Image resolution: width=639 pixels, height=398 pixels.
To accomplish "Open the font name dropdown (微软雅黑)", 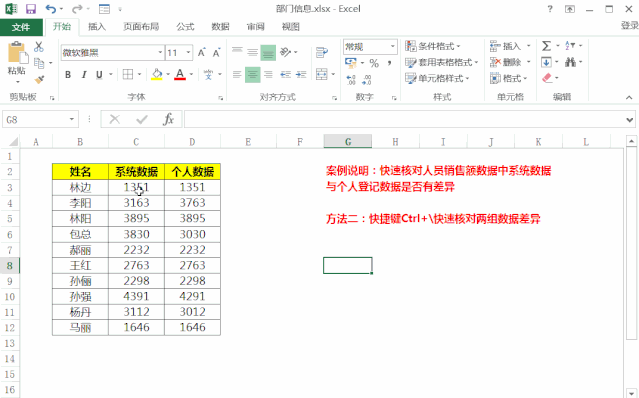I will coord(160,53).
